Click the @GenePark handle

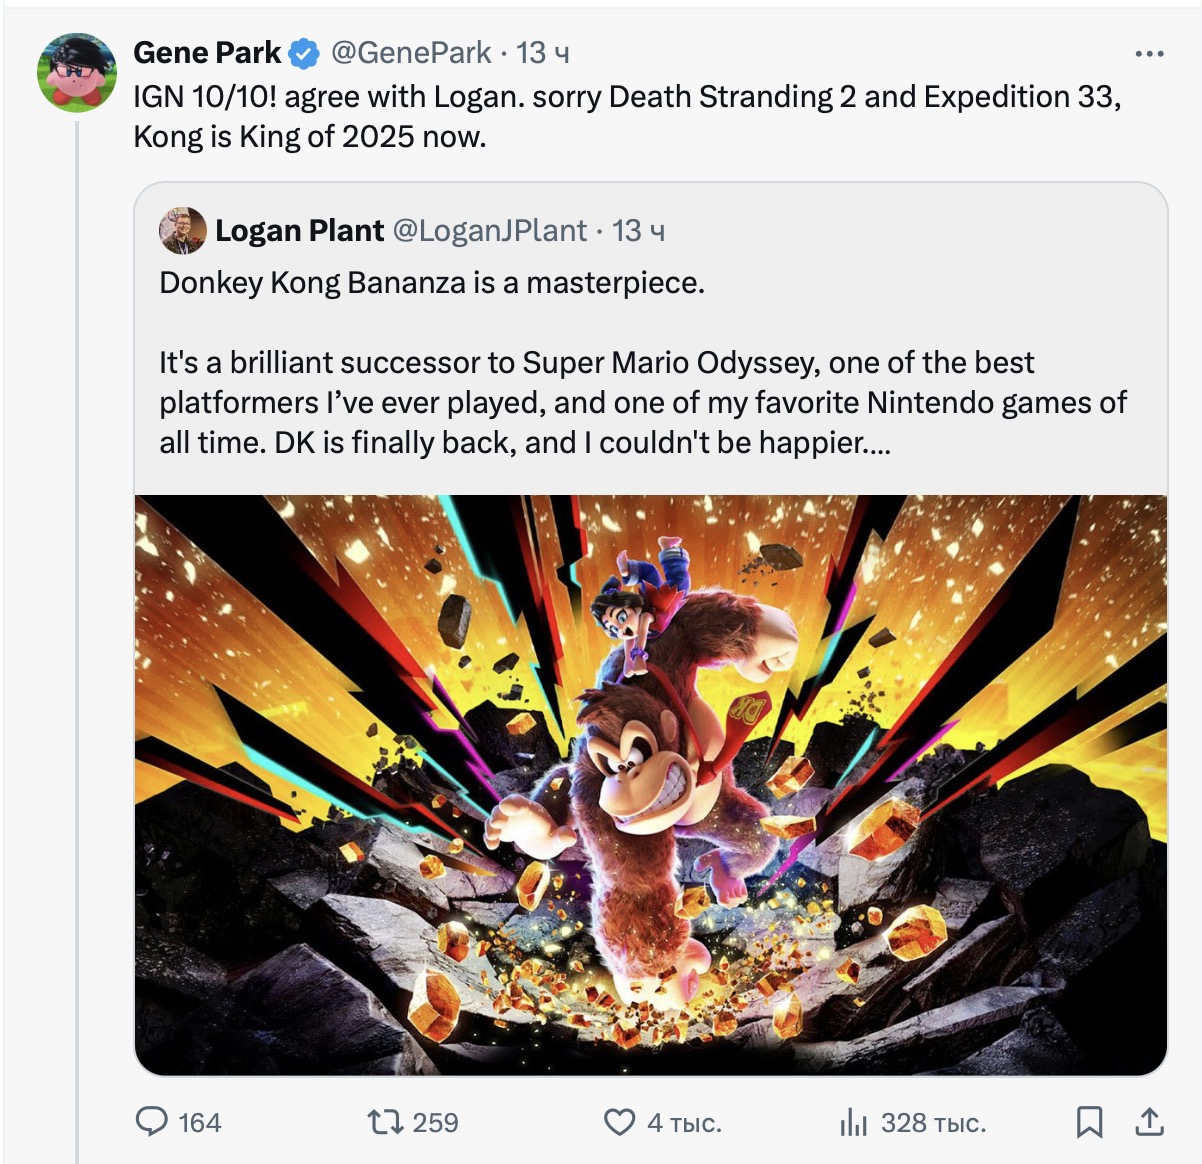(410, 53)
